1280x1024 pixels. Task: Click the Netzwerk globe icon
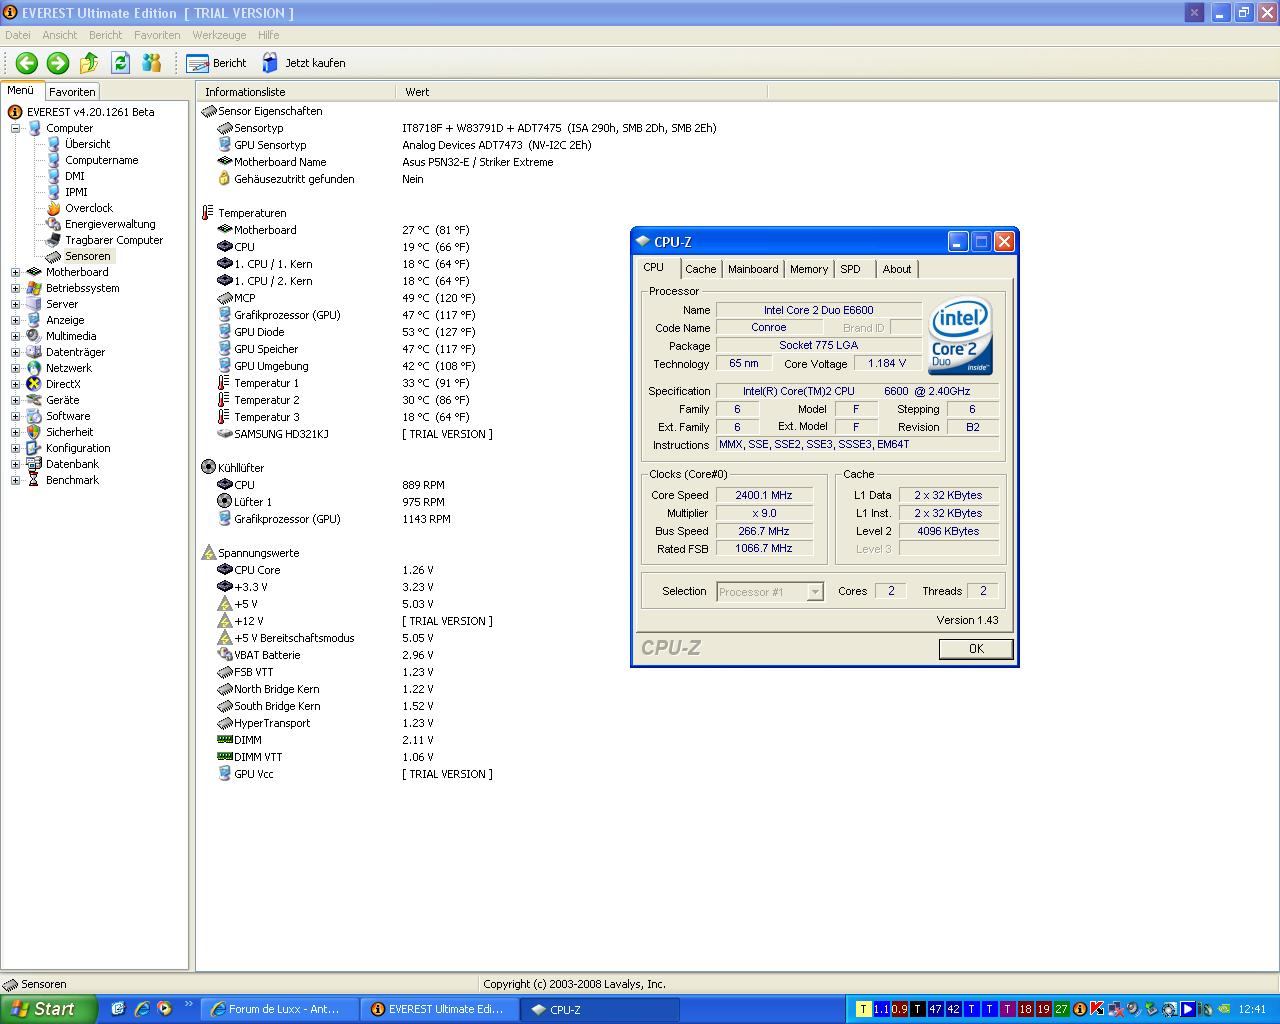[34, 368]
